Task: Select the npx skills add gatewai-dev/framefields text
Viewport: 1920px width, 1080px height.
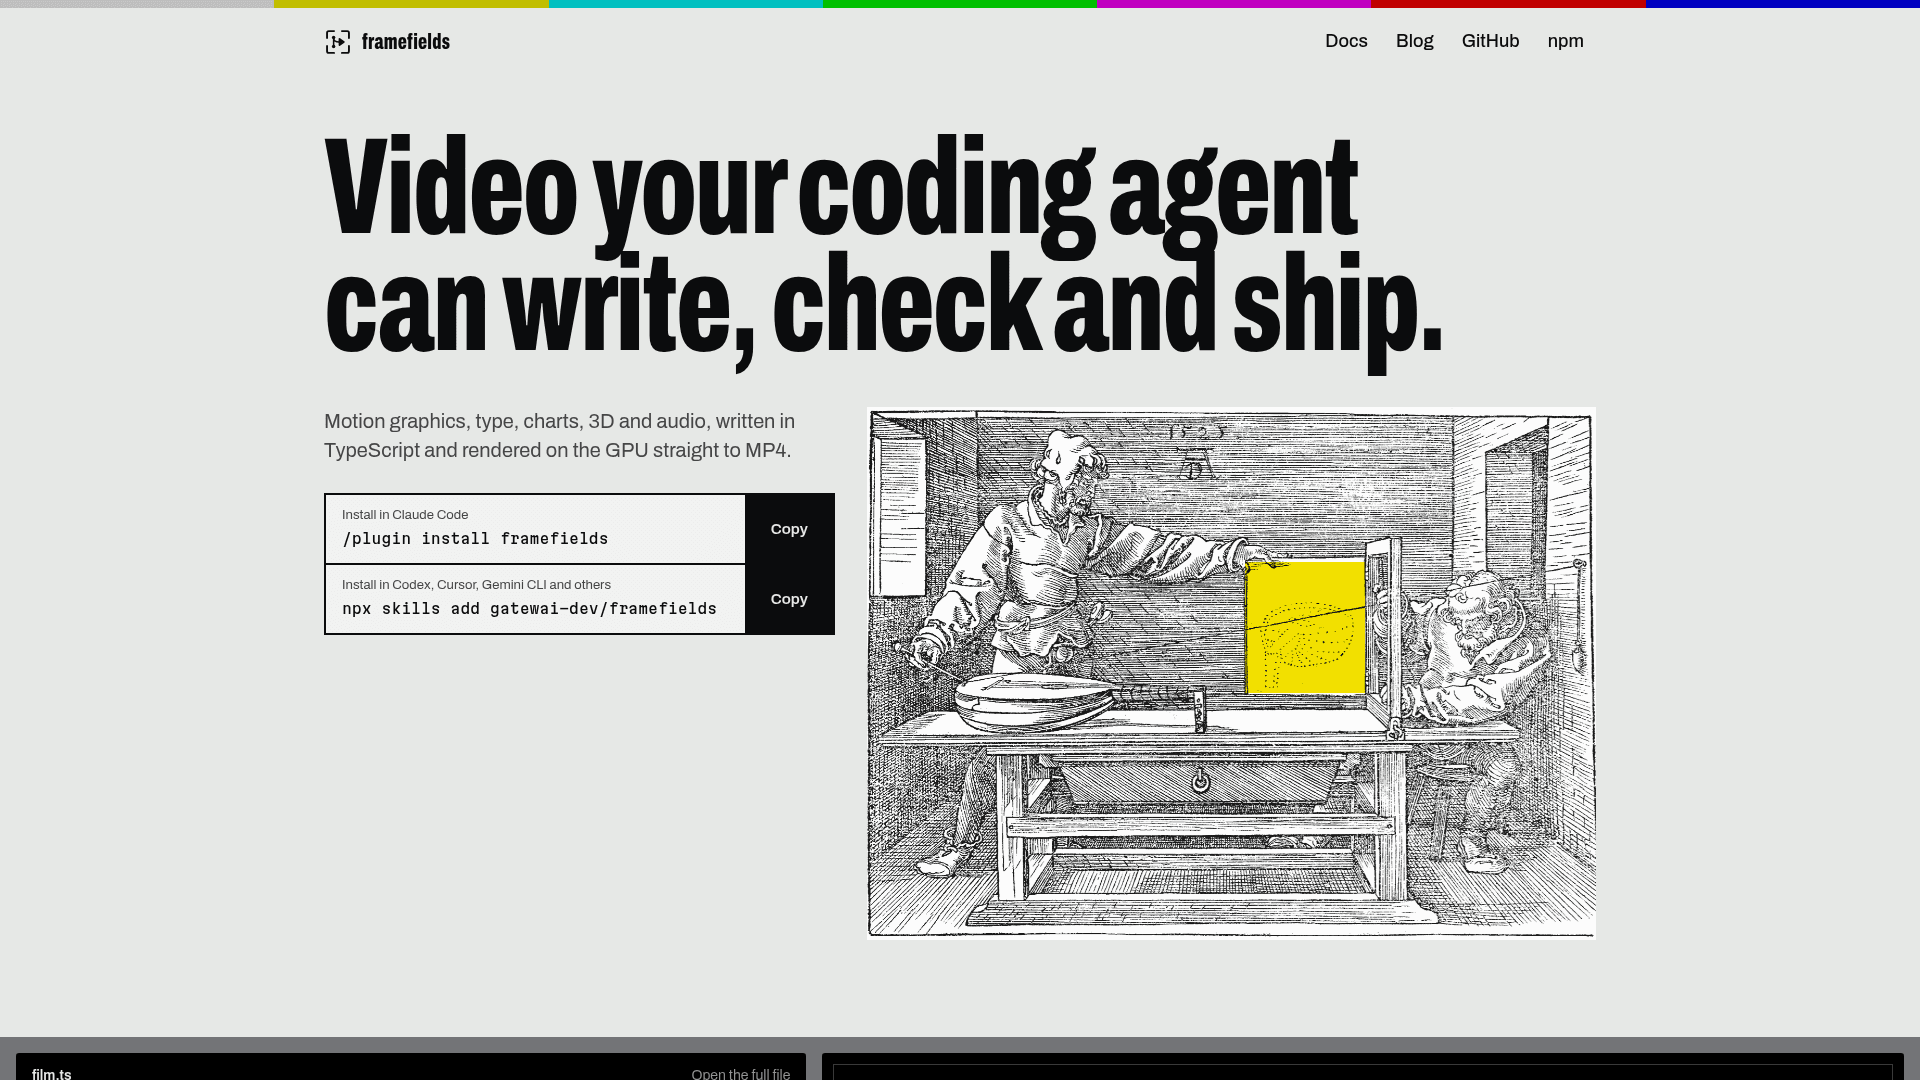Action: pyautogui.click(x=529, y=608)
